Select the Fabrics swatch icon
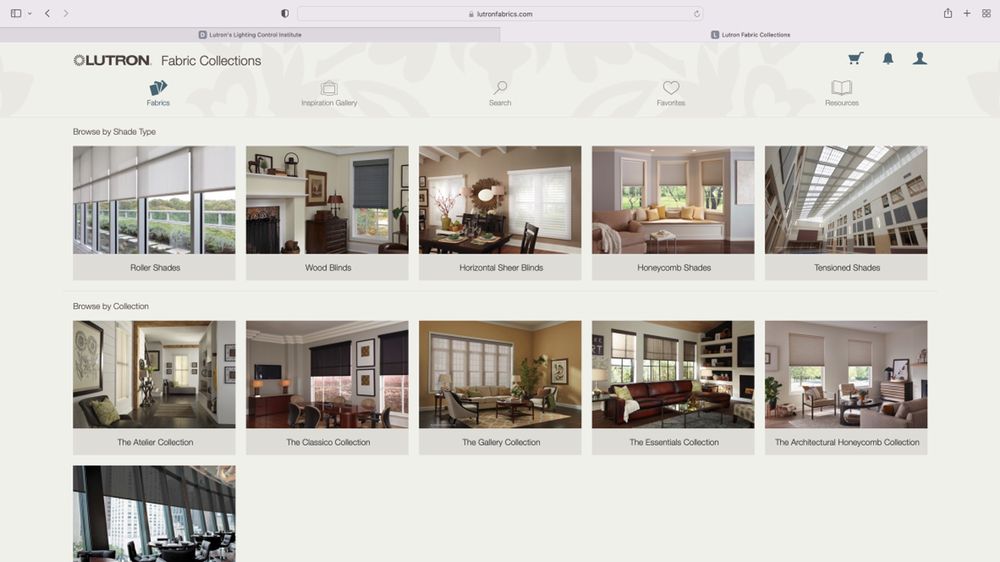This screenshot has width=1000, height=562. click(158, 89)
